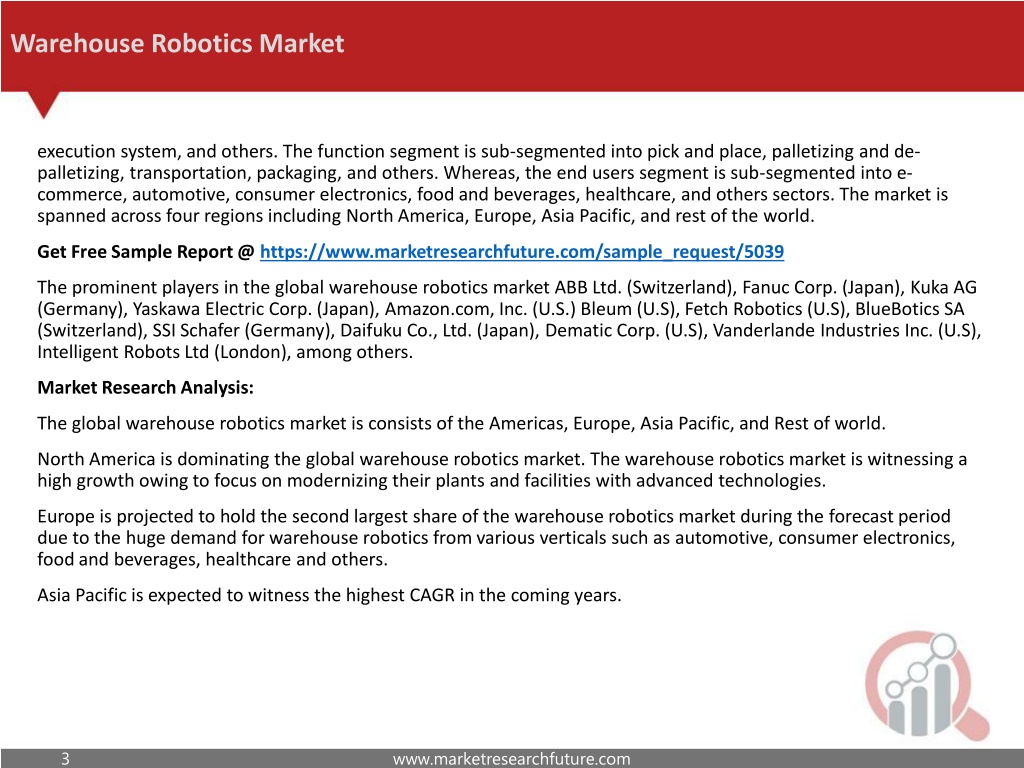Select the Market Research Analysis heading
This screenshot has height=768, width=1024.
[146, 388]
